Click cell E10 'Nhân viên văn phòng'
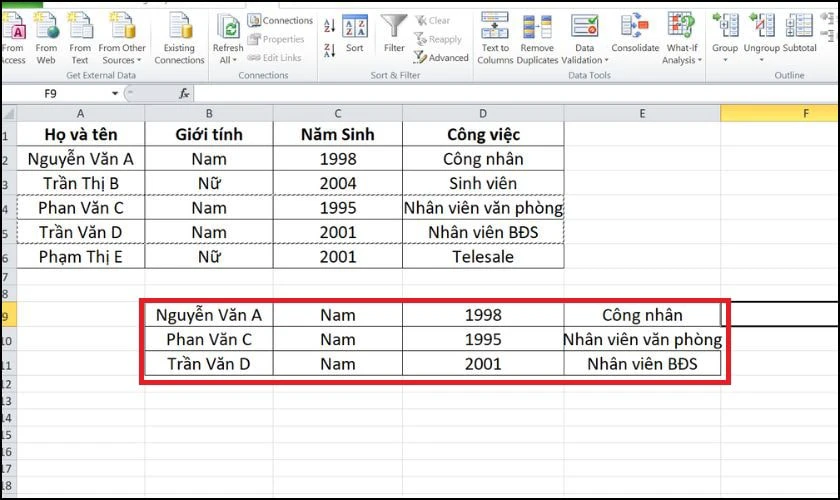Screen dimensions: 840x500 click(642, 339)
